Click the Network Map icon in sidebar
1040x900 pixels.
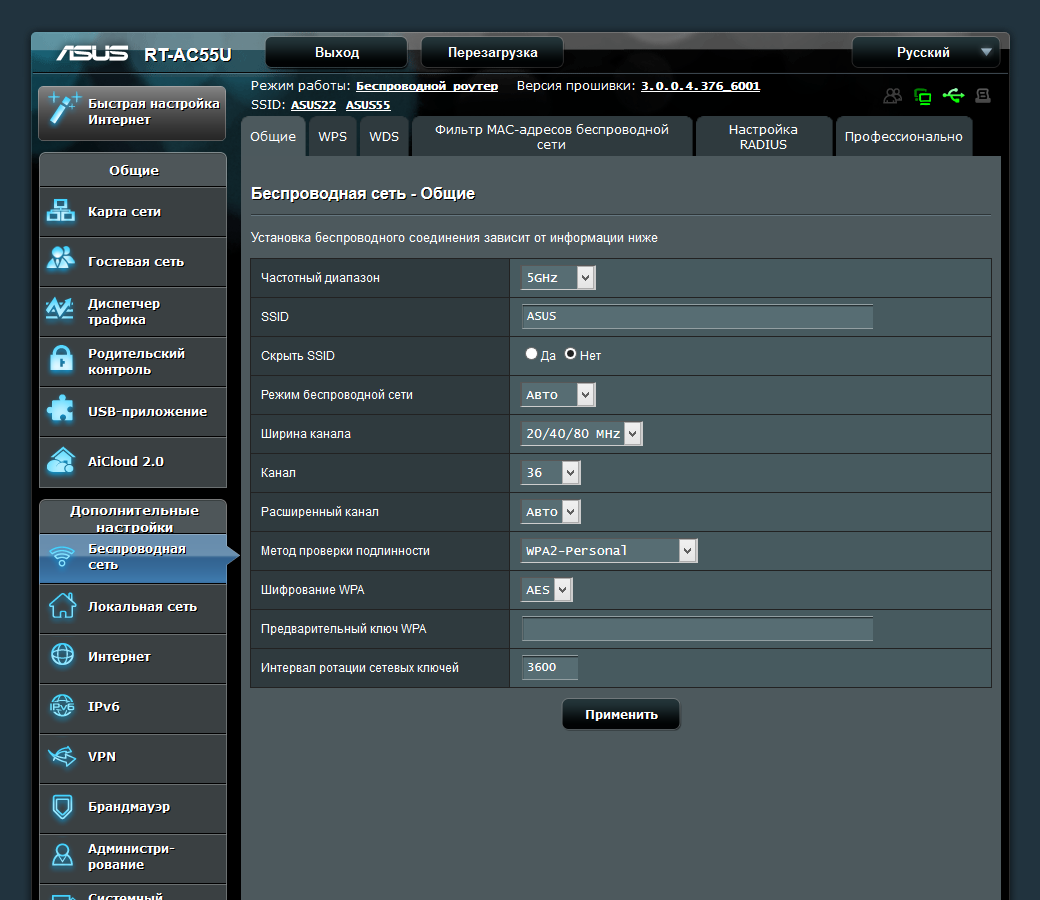click(x=61, y=211)
